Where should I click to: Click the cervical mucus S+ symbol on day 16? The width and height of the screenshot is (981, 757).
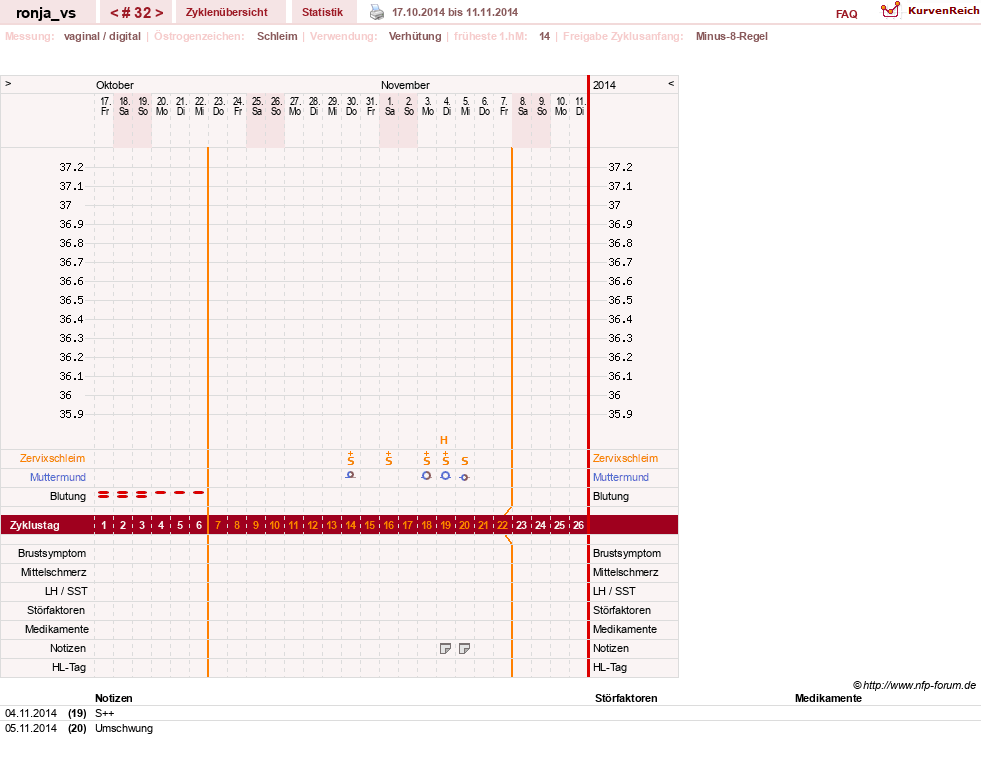[x=389, y=459]
